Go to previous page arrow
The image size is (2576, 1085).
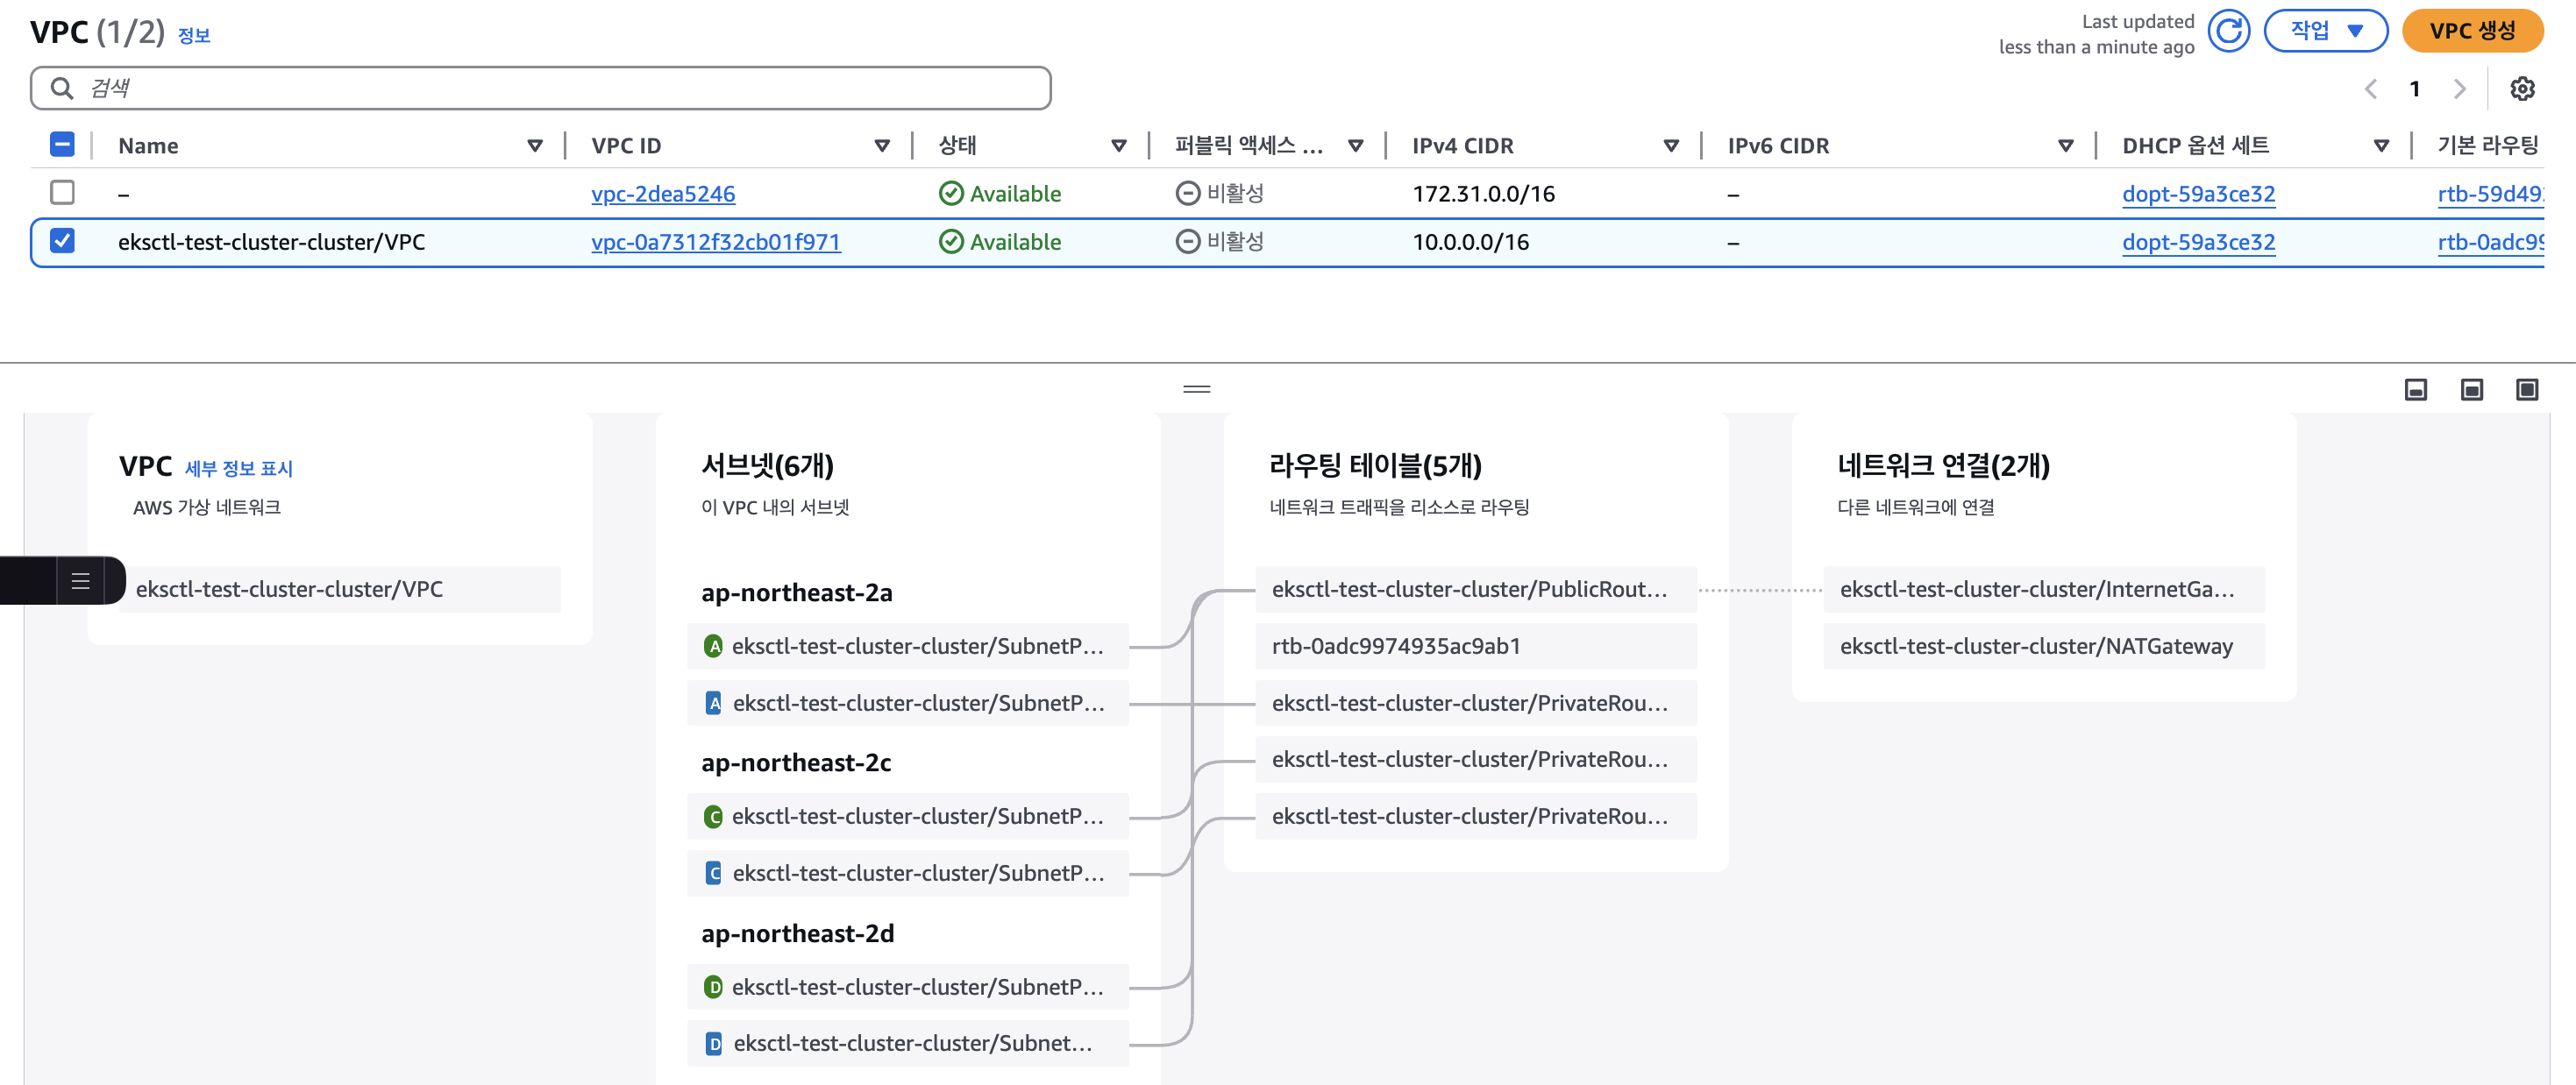pyautogui.click(x=2370, y=89)
